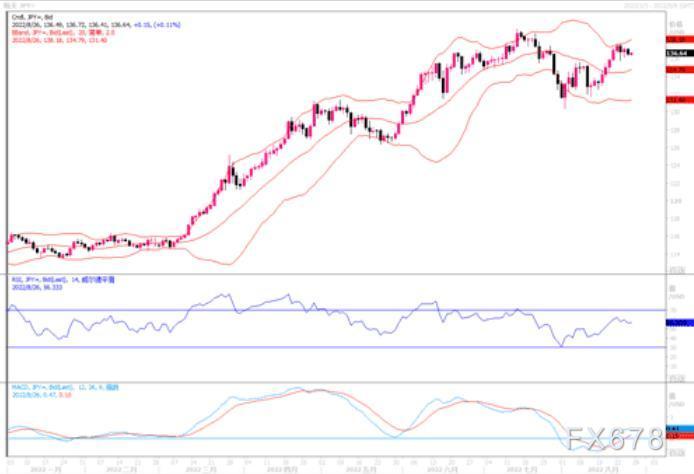
Task: Click the RSI indicator label in blue
Action: [x=63, y=280]
